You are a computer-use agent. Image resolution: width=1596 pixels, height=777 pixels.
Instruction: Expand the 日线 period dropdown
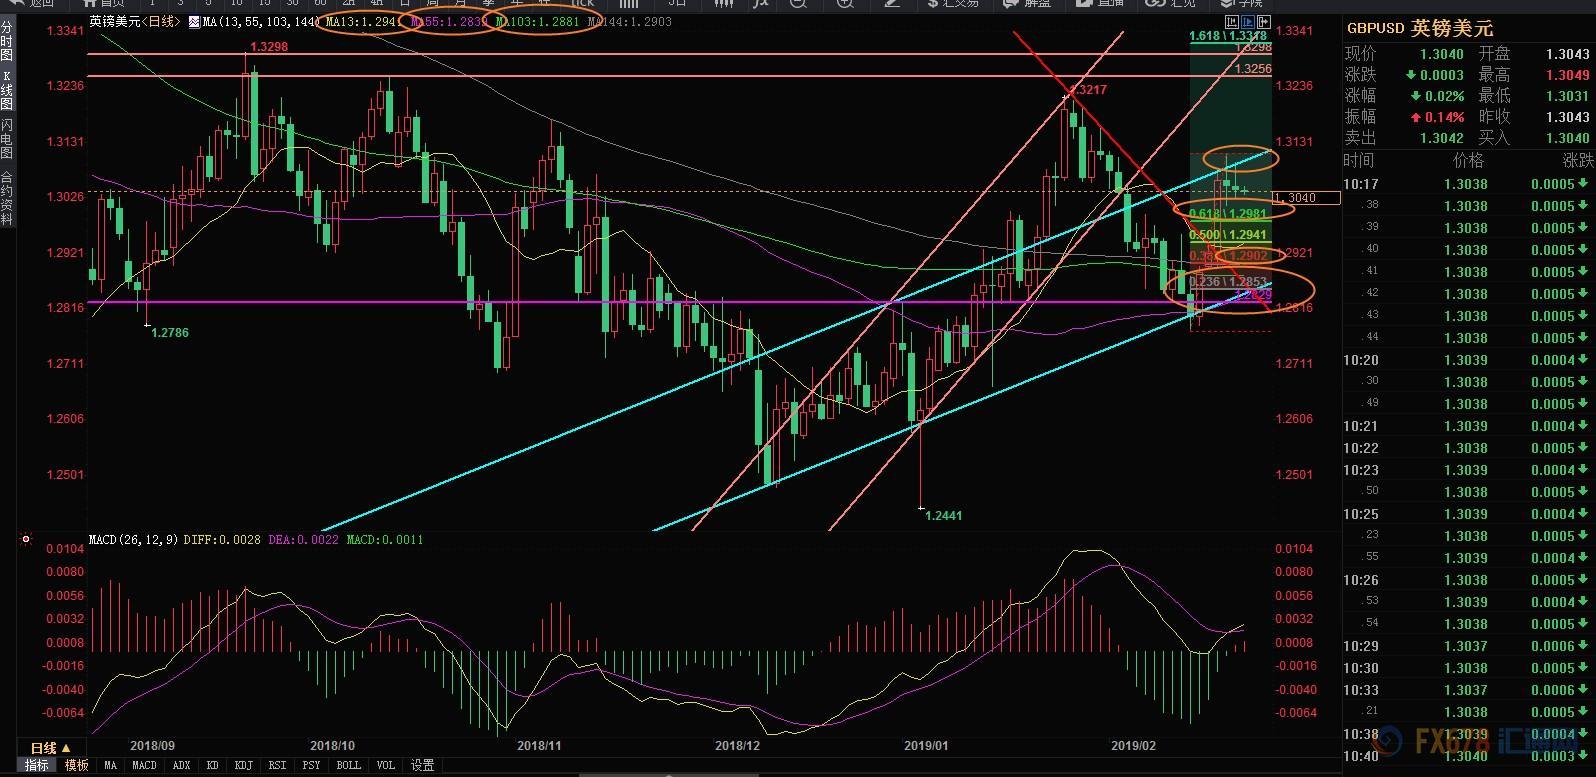(50, 748)
